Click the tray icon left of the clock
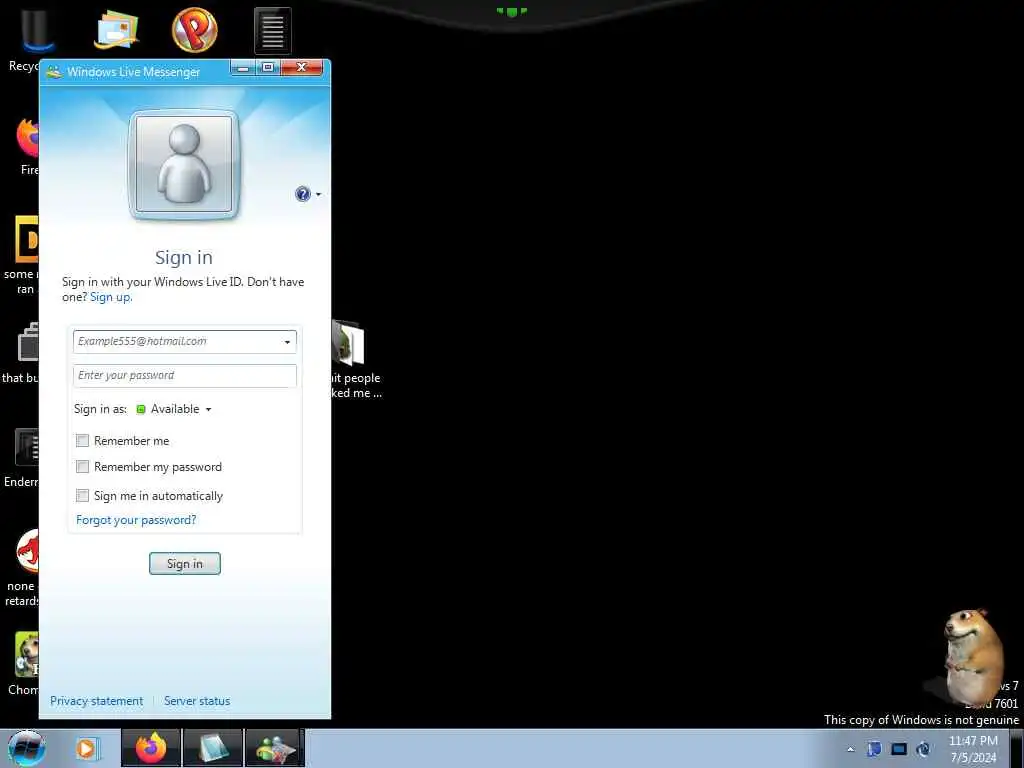Screen dimensions: 1024x768 tap(923, 749)
